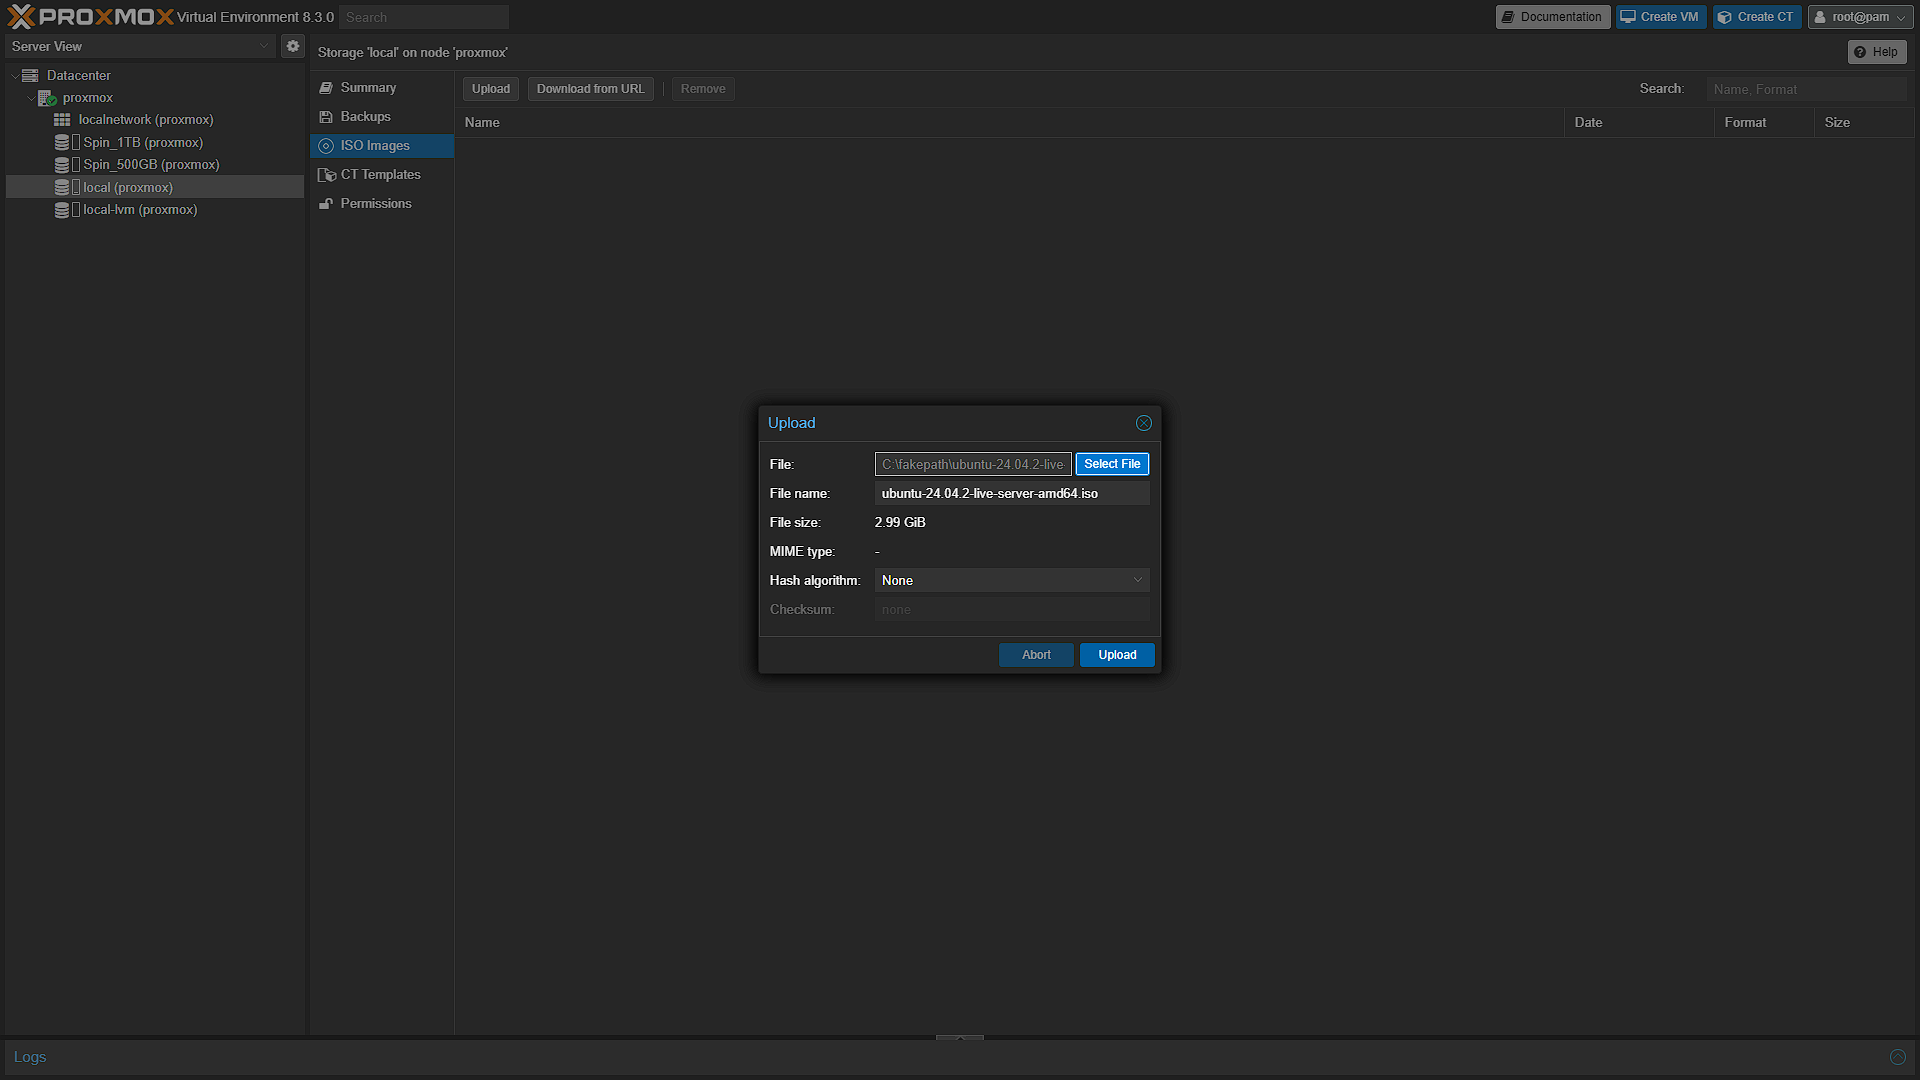Open the CT Templates tab
This screenshot has height=1080, width=1920.
click(x=382, y=175)
